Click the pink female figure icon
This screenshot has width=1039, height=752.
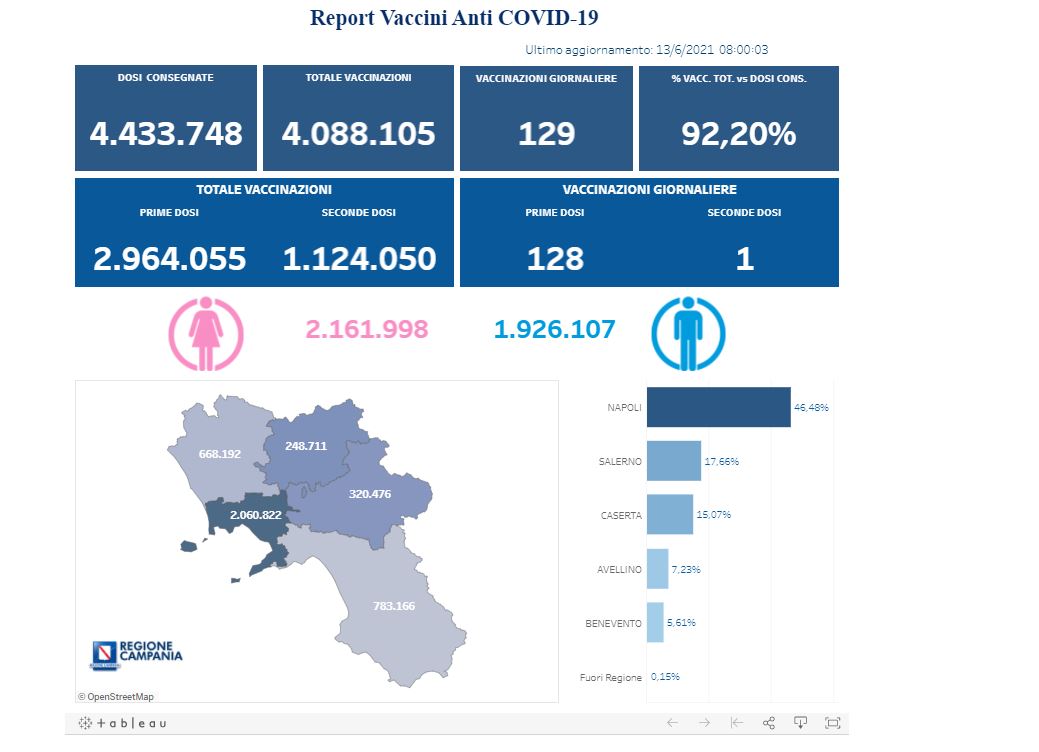pos(205,333)
